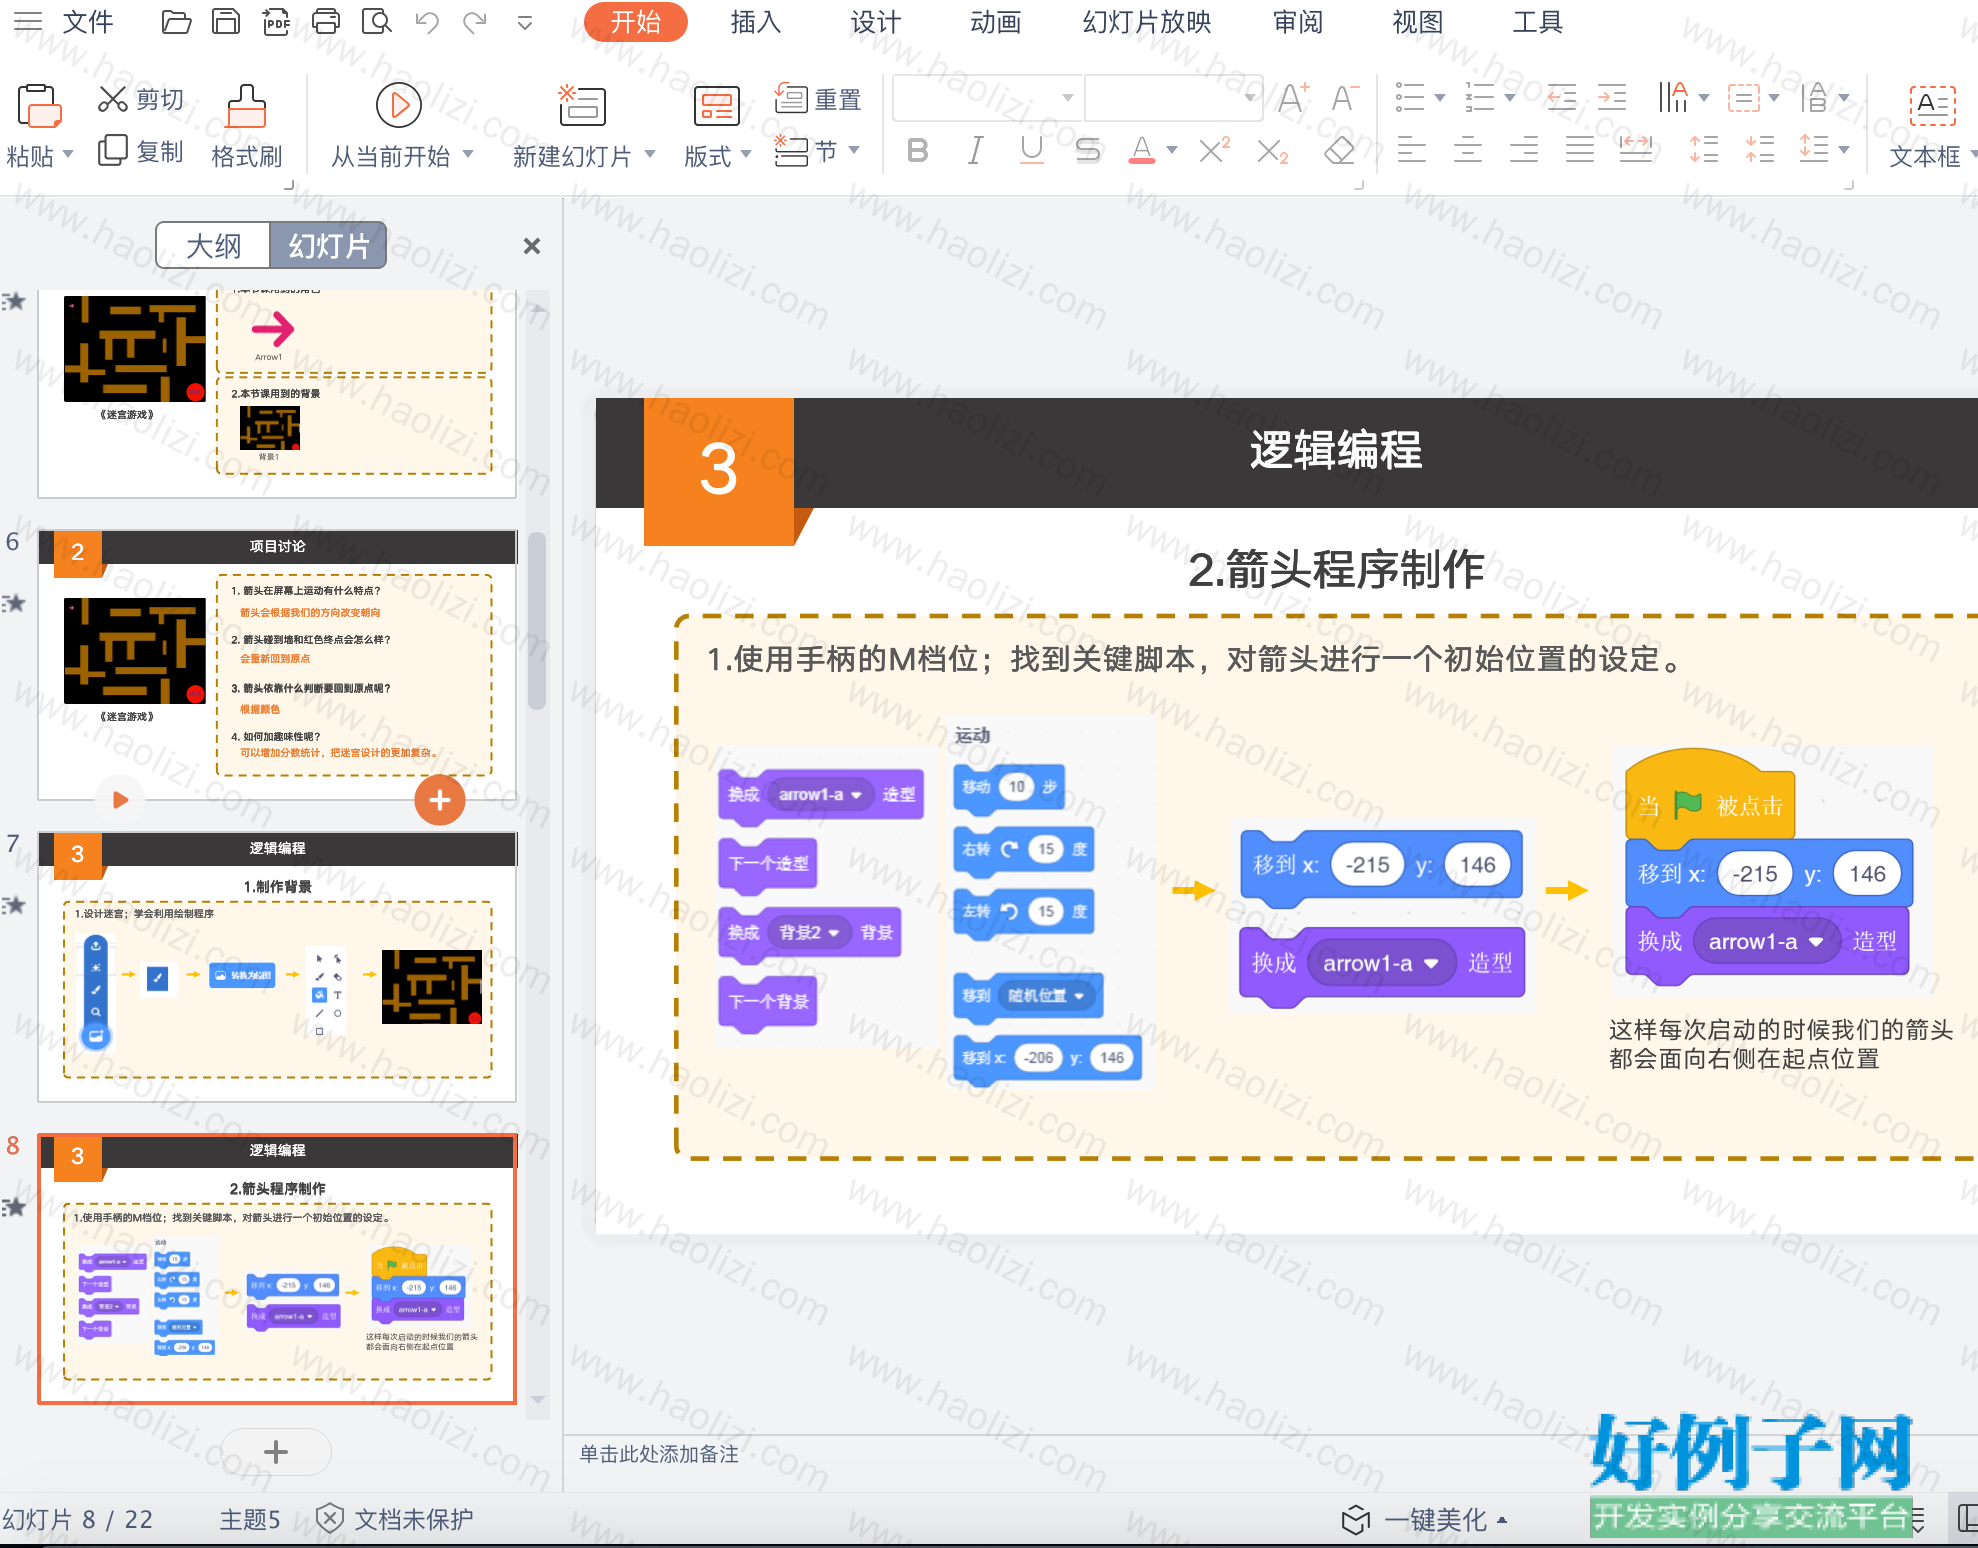Copy selection with the copy icon

pyautogui.click(x=112, y=150)
